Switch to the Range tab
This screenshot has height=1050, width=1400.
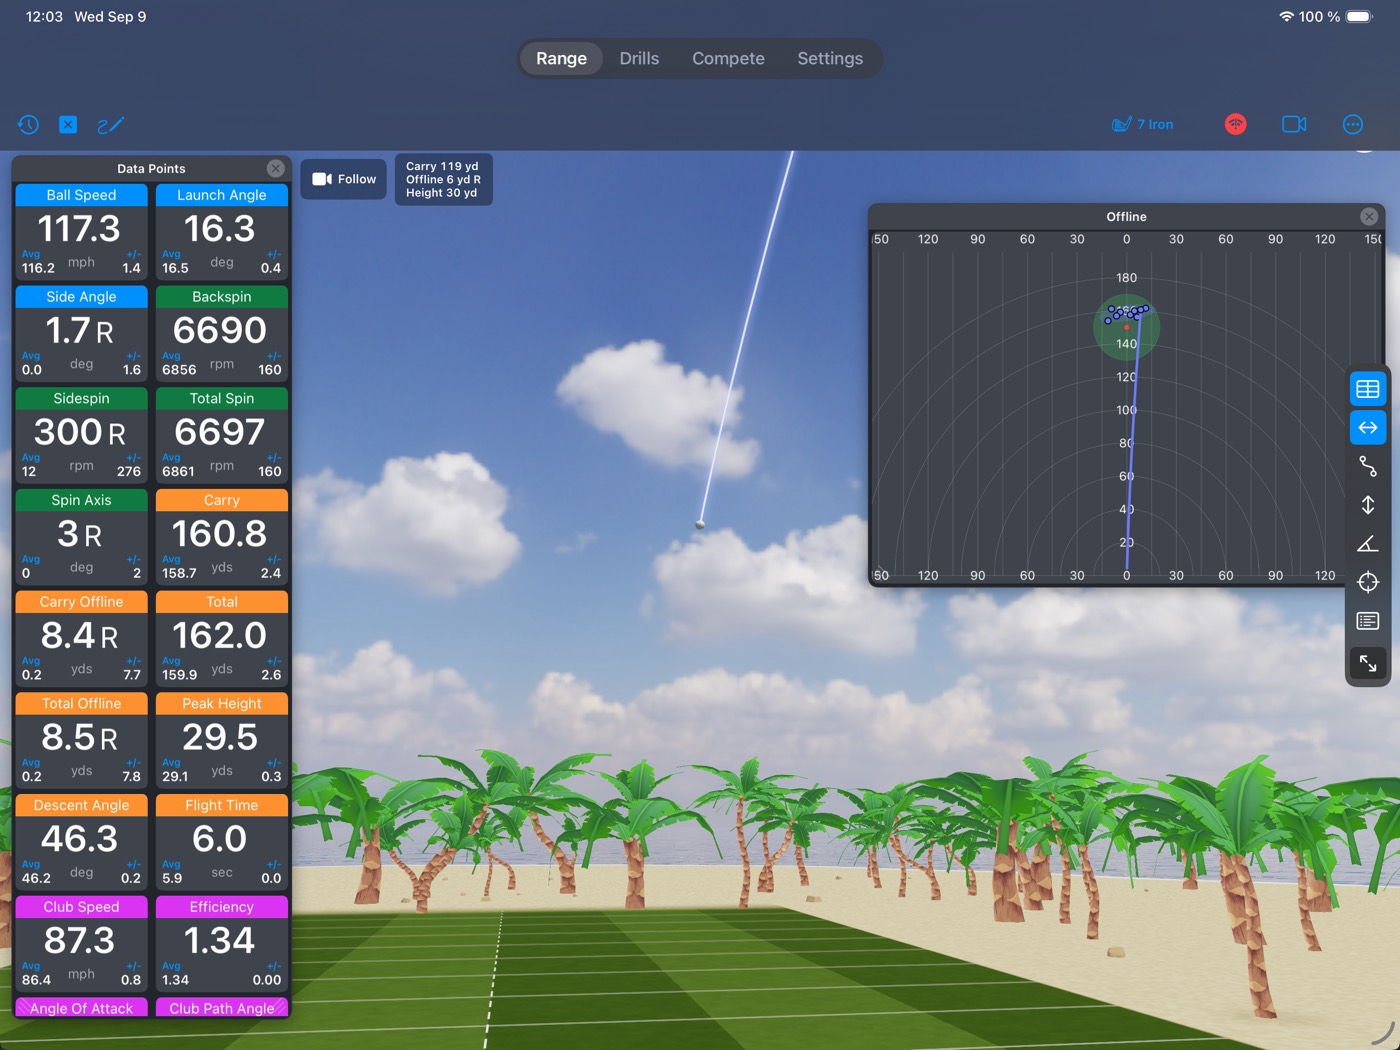tap(561, 59)
